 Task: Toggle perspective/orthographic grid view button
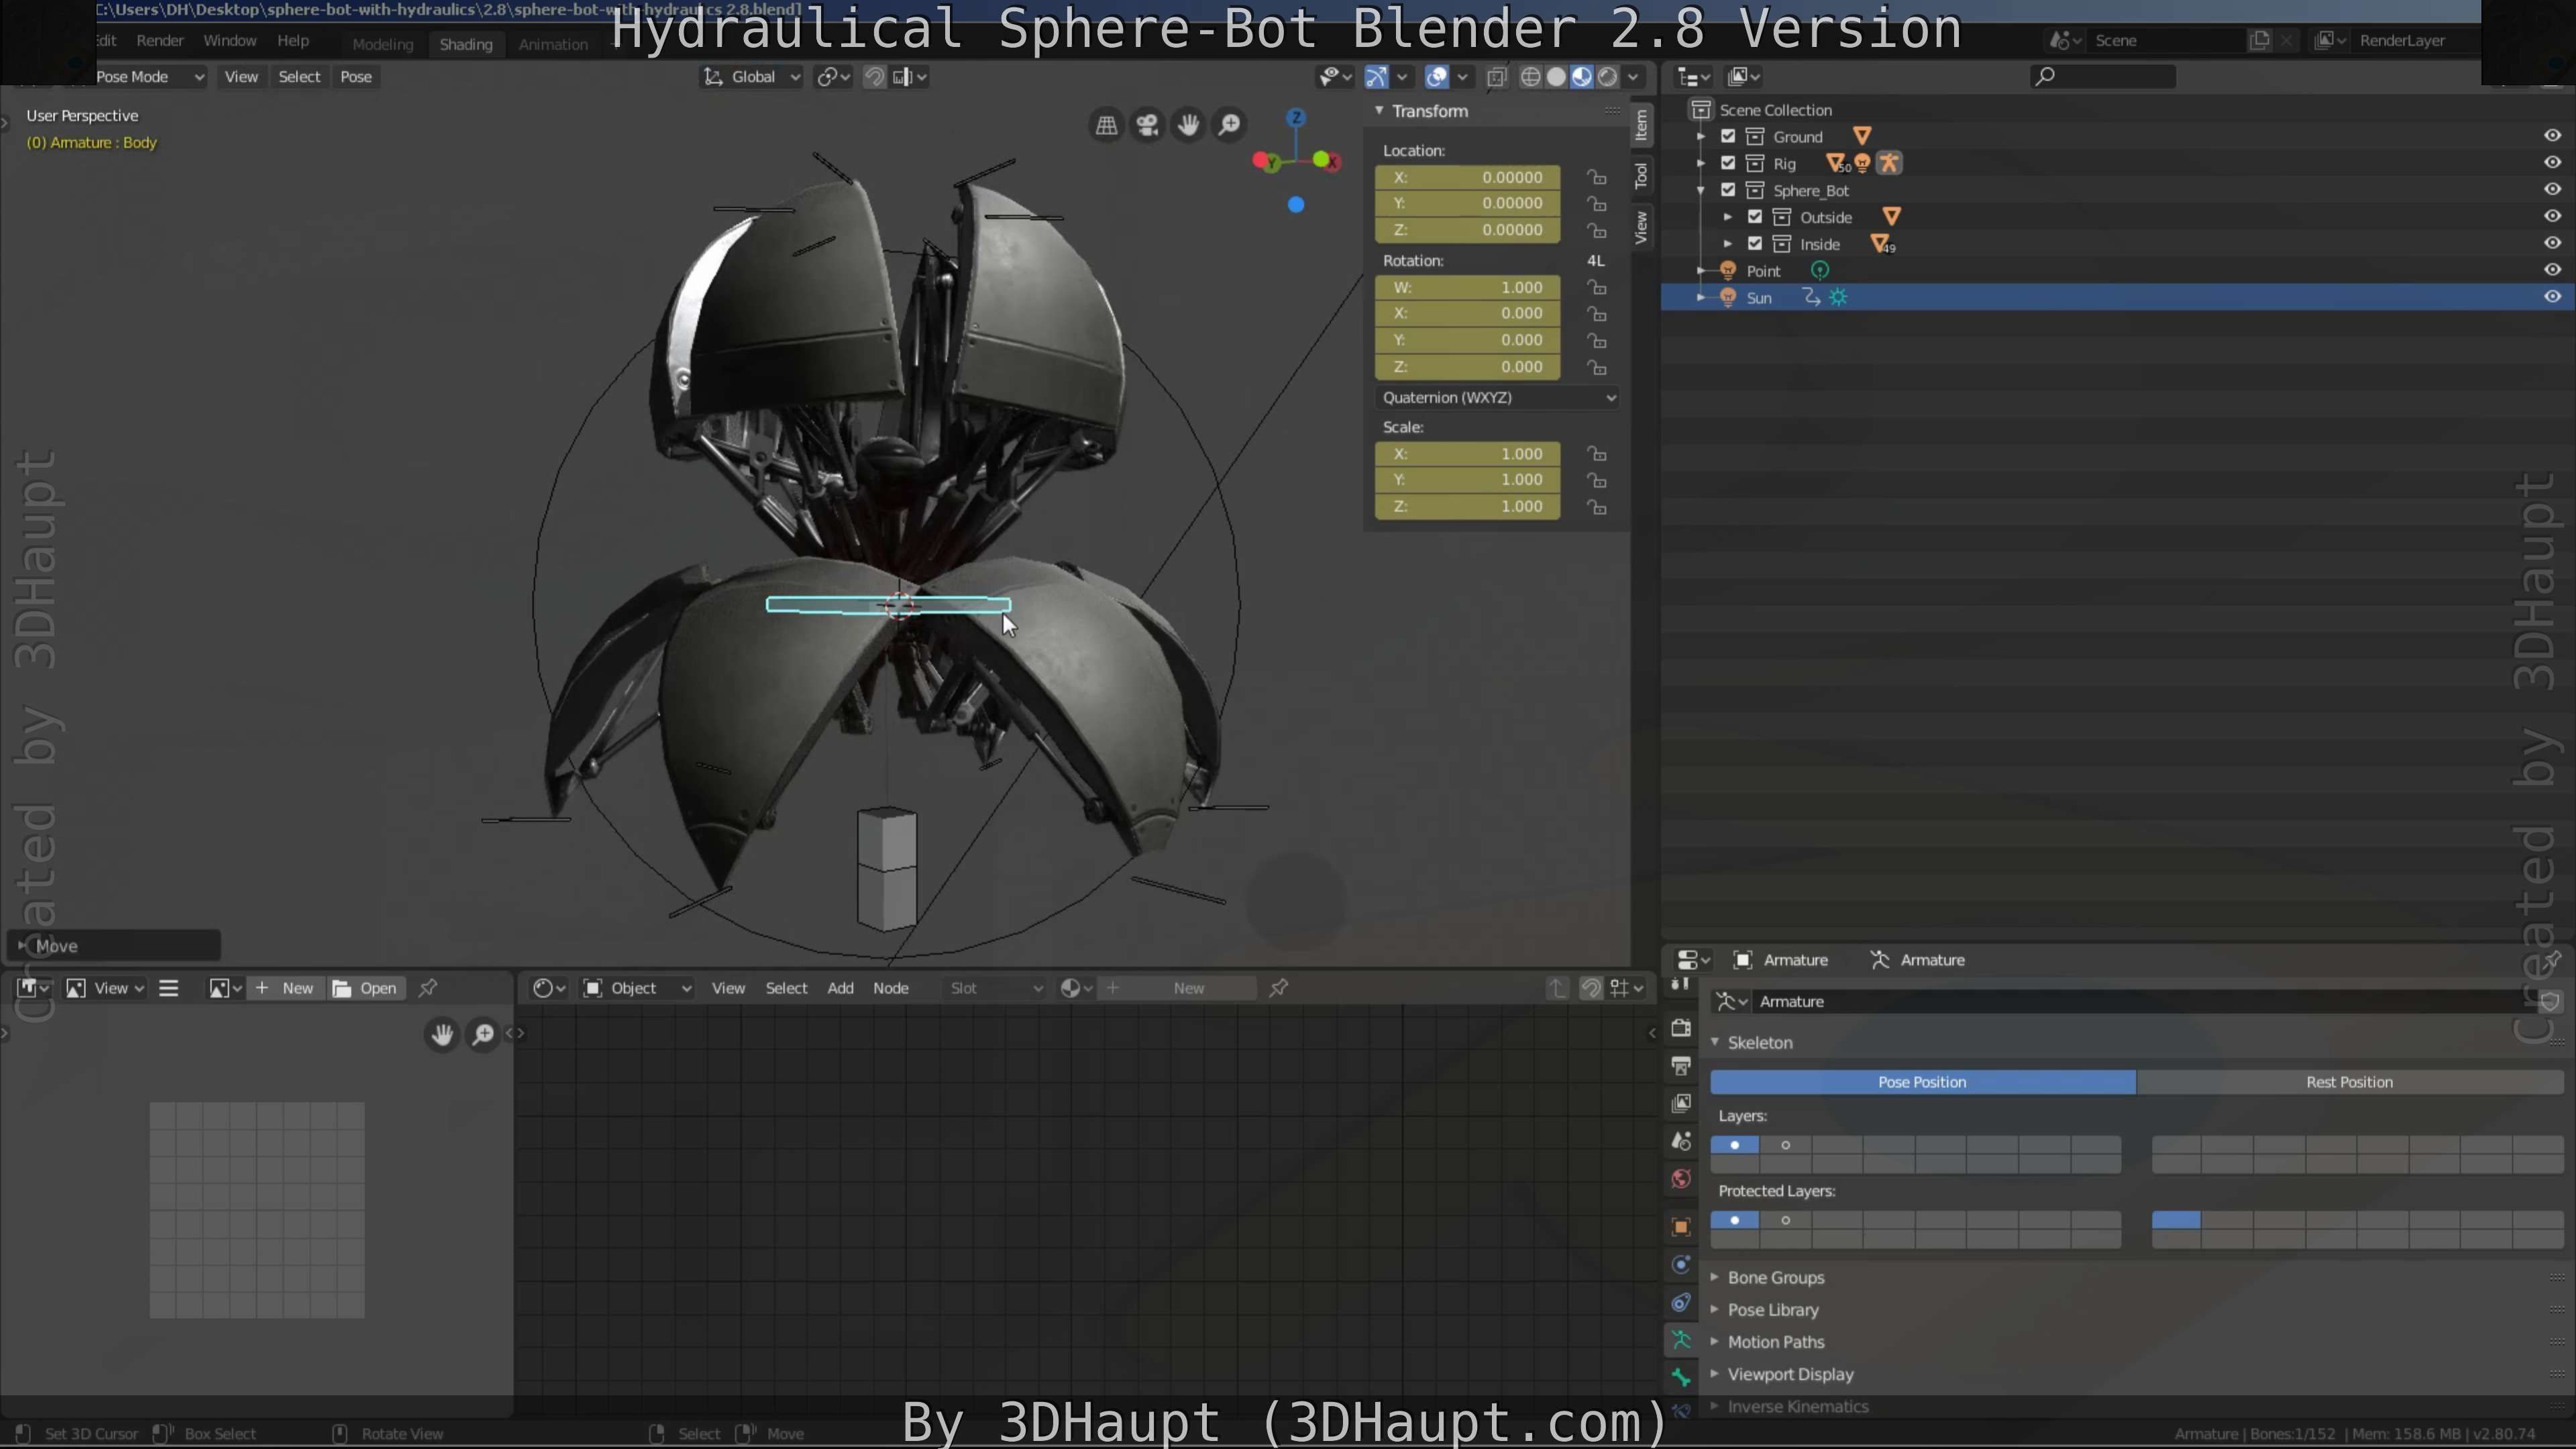[1106, 125]
